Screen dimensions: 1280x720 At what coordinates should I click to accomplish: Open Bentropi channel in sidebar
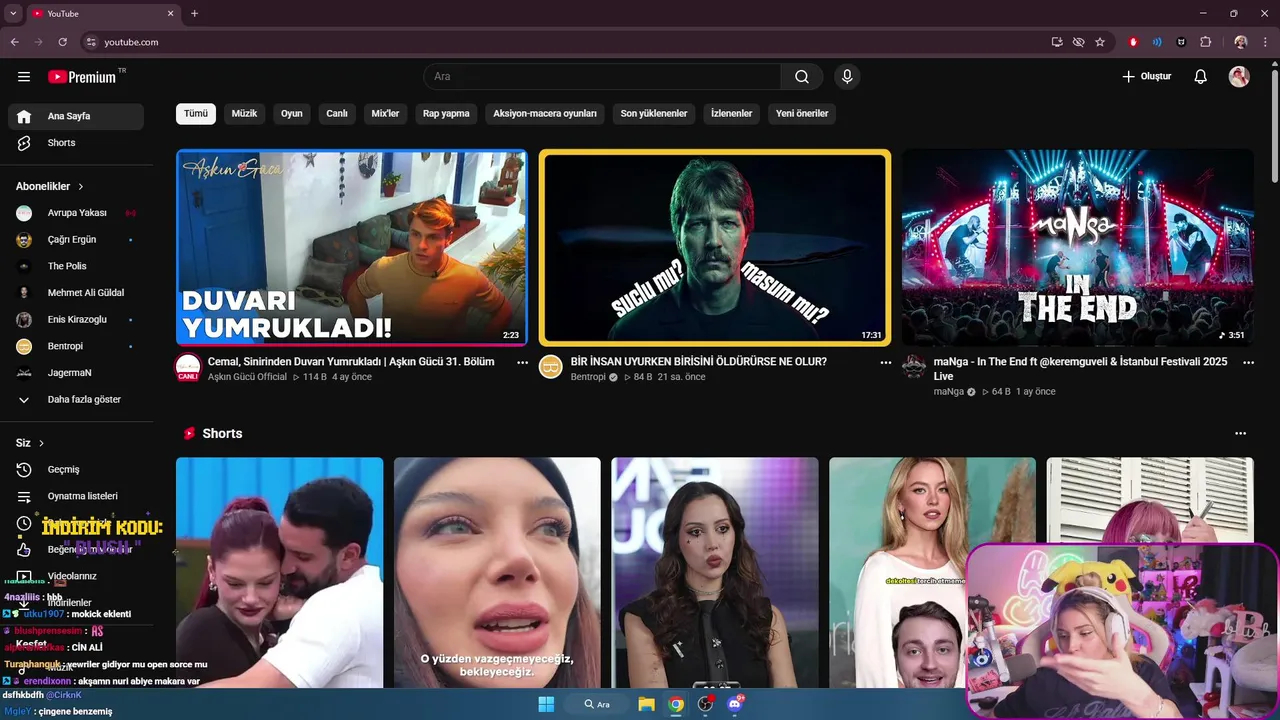tap(76, 346)
